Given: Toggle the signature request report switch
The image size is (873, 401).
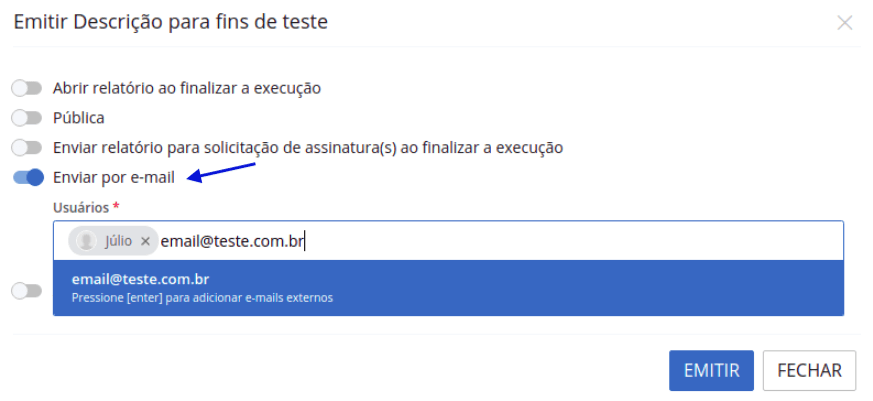Looking at the screenshot, I should 27,148.
